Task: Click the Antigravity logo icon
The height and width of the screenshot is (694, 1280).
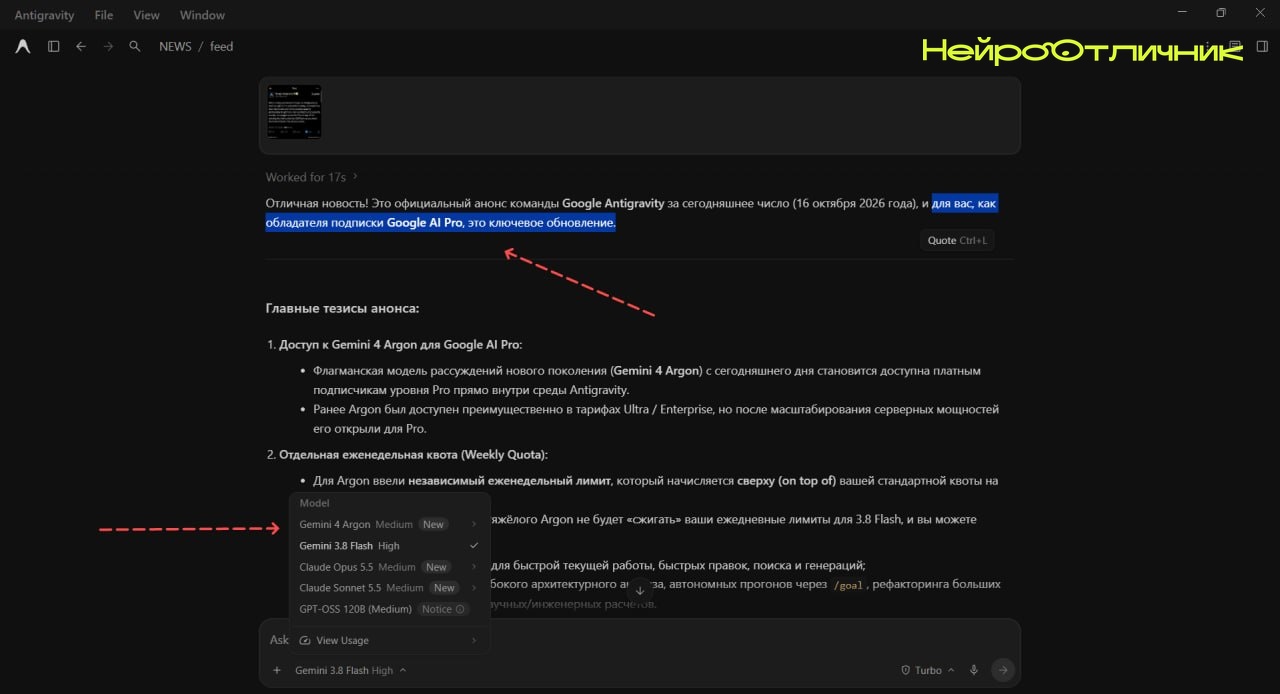Action: point(23,46)
